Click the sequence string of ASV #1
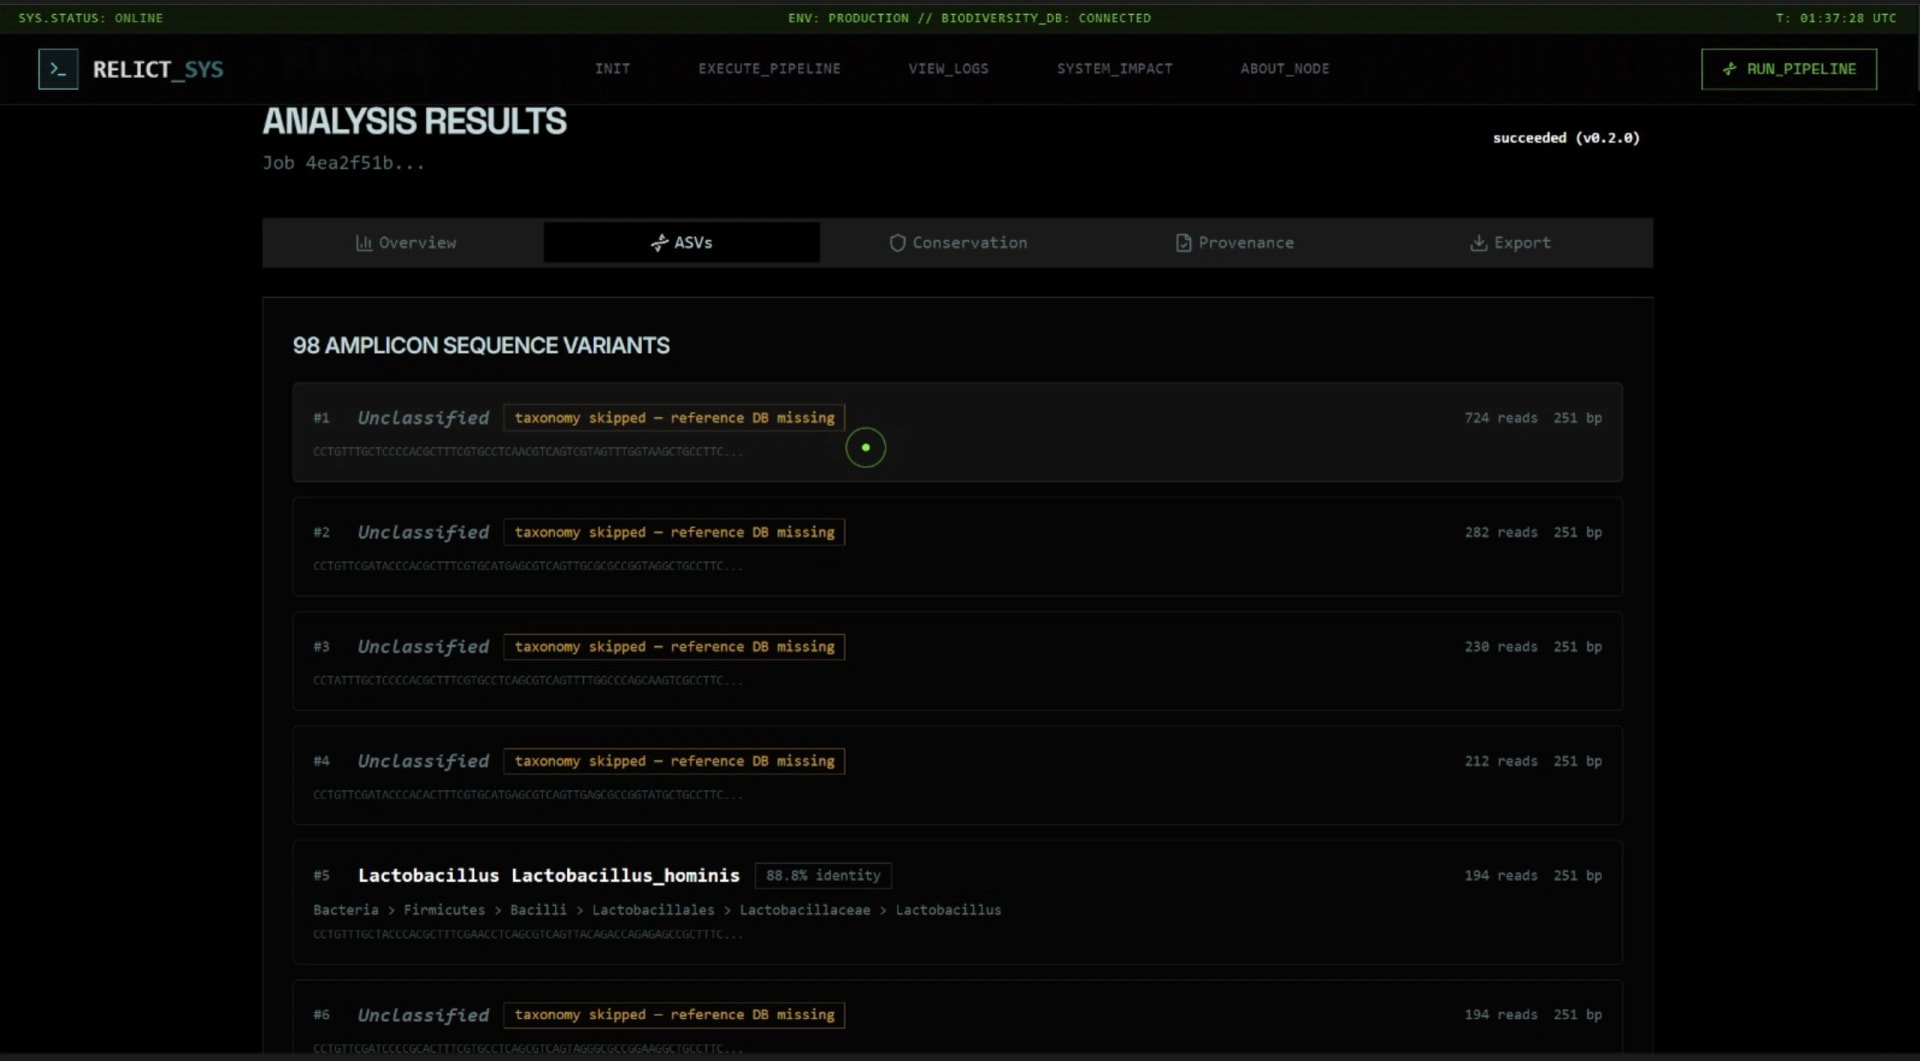Image resolution: width=1920 pixels, height=1061 pixels. click(x=528, y=452)
